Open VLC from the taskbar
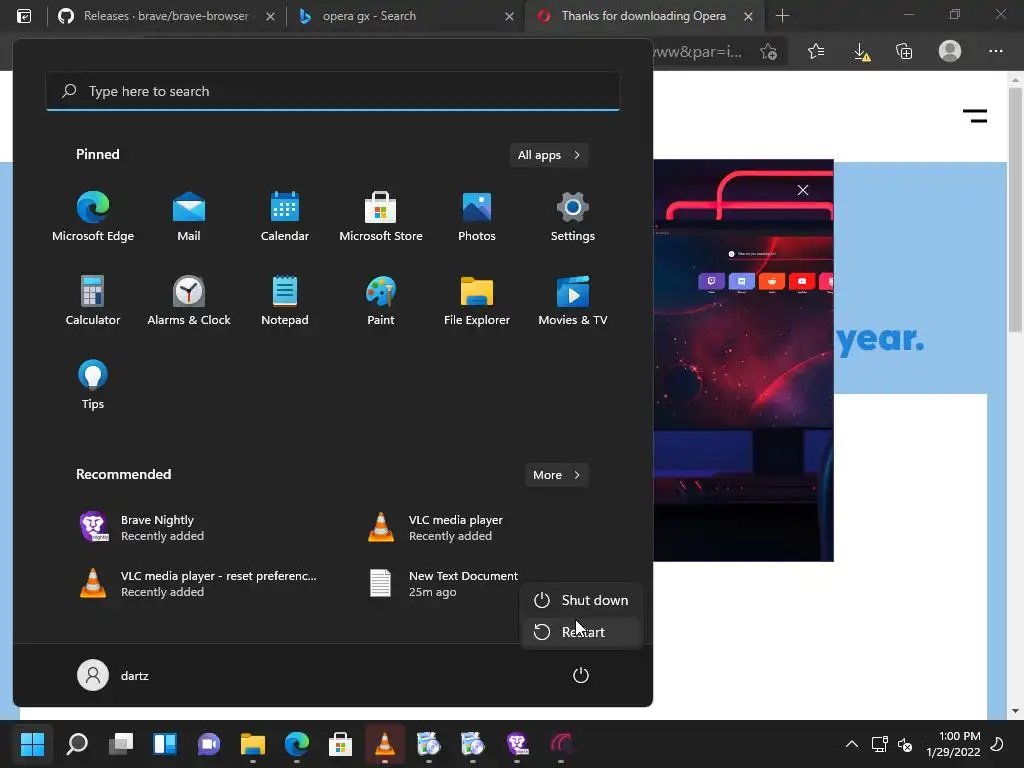 tap(385, 743)
